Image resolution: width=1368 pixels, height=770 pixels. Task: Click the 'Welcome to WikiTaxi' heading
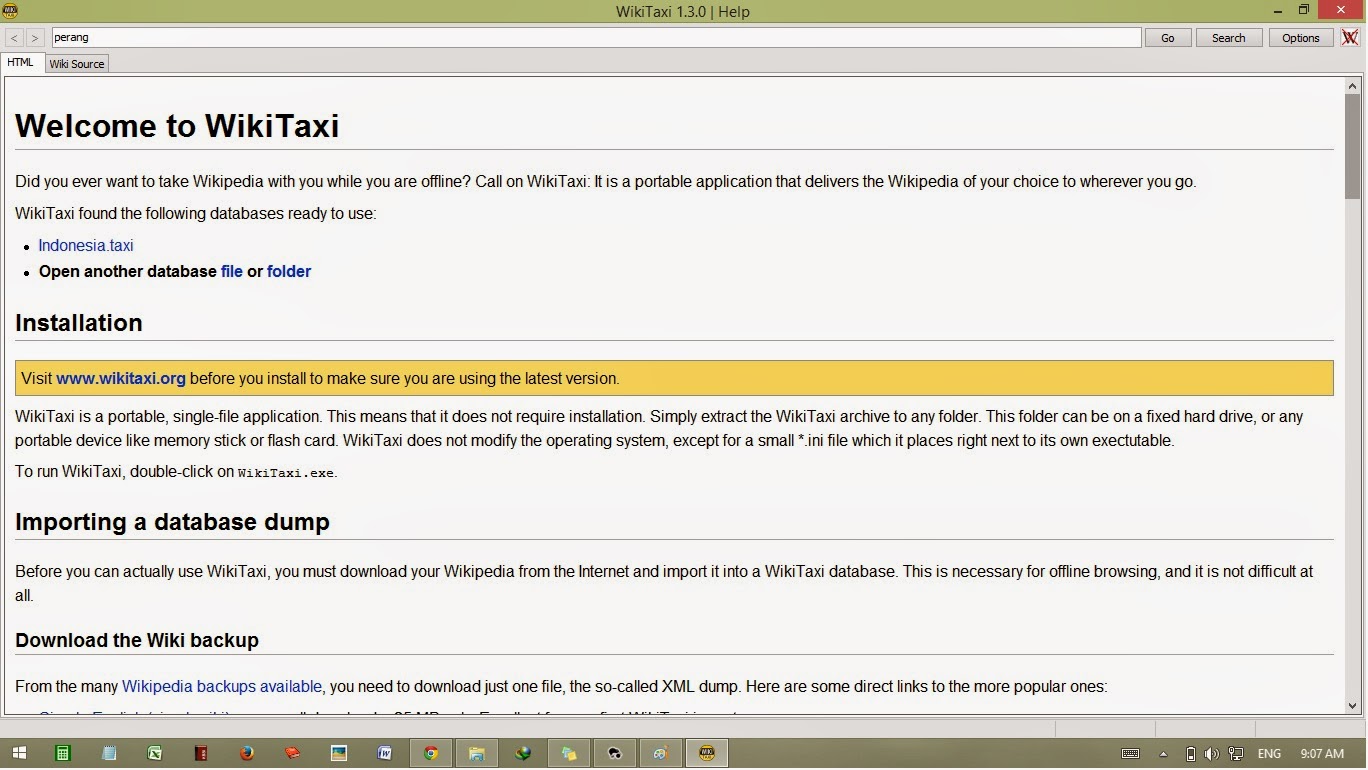click(177, 126)
